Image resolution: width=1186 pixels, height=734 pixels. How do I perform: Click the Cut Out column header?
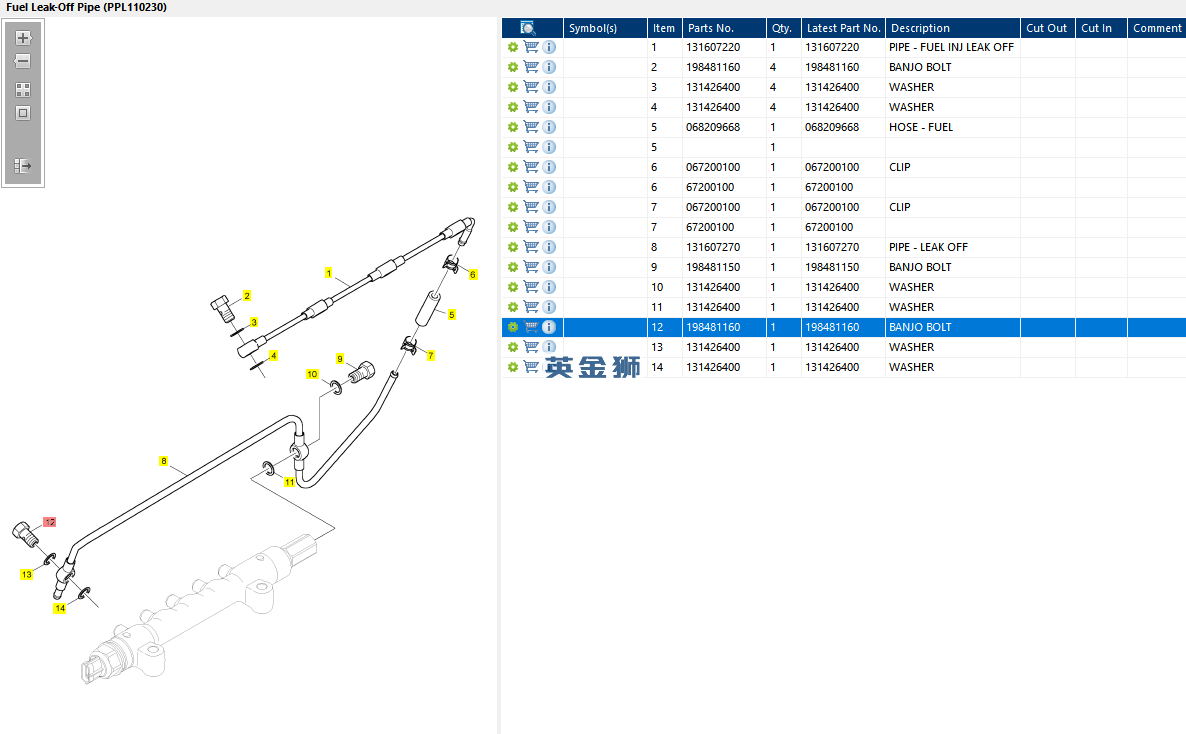(1048, 28)
